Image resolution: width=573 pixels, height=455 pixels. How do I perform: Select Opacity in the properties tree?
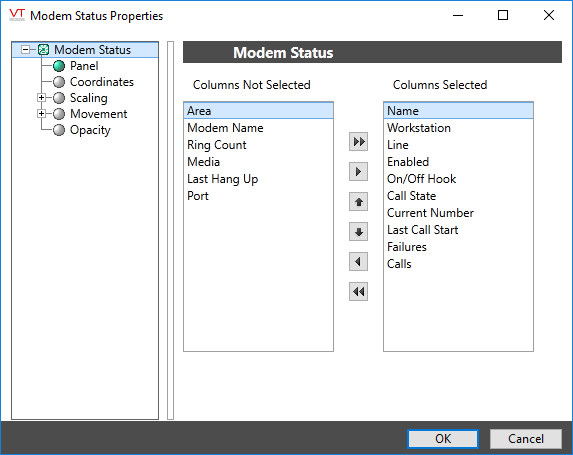coord(90,130)
